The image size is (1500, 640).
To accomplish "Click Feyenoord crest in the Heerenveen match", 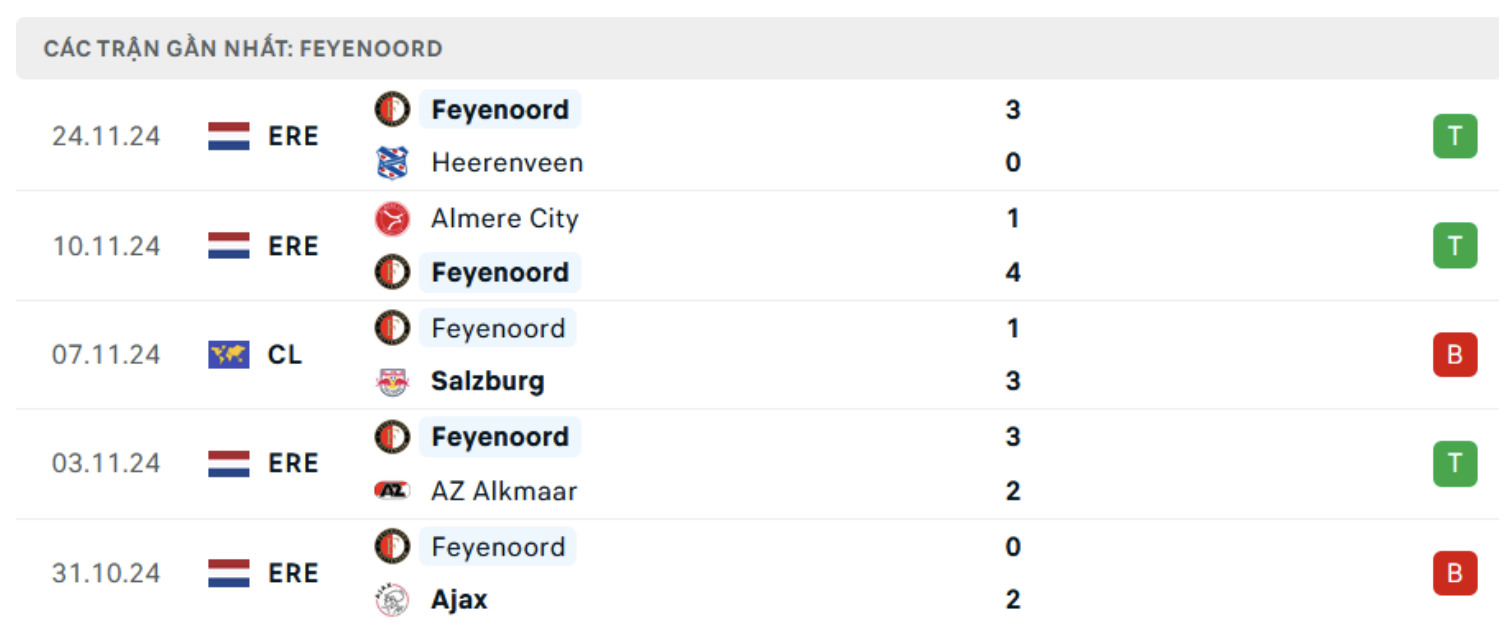I will coord(392,109).
